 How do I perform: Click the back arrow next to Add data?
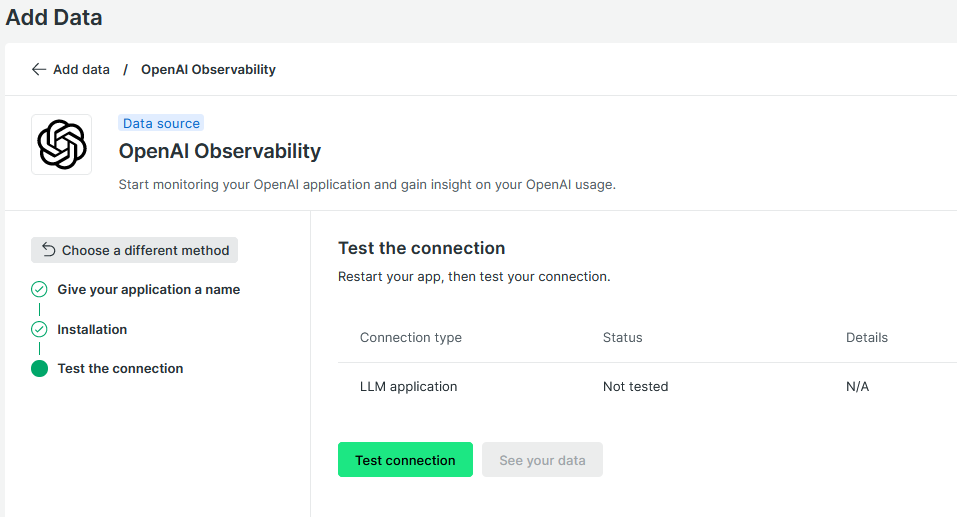click(39, 70)
